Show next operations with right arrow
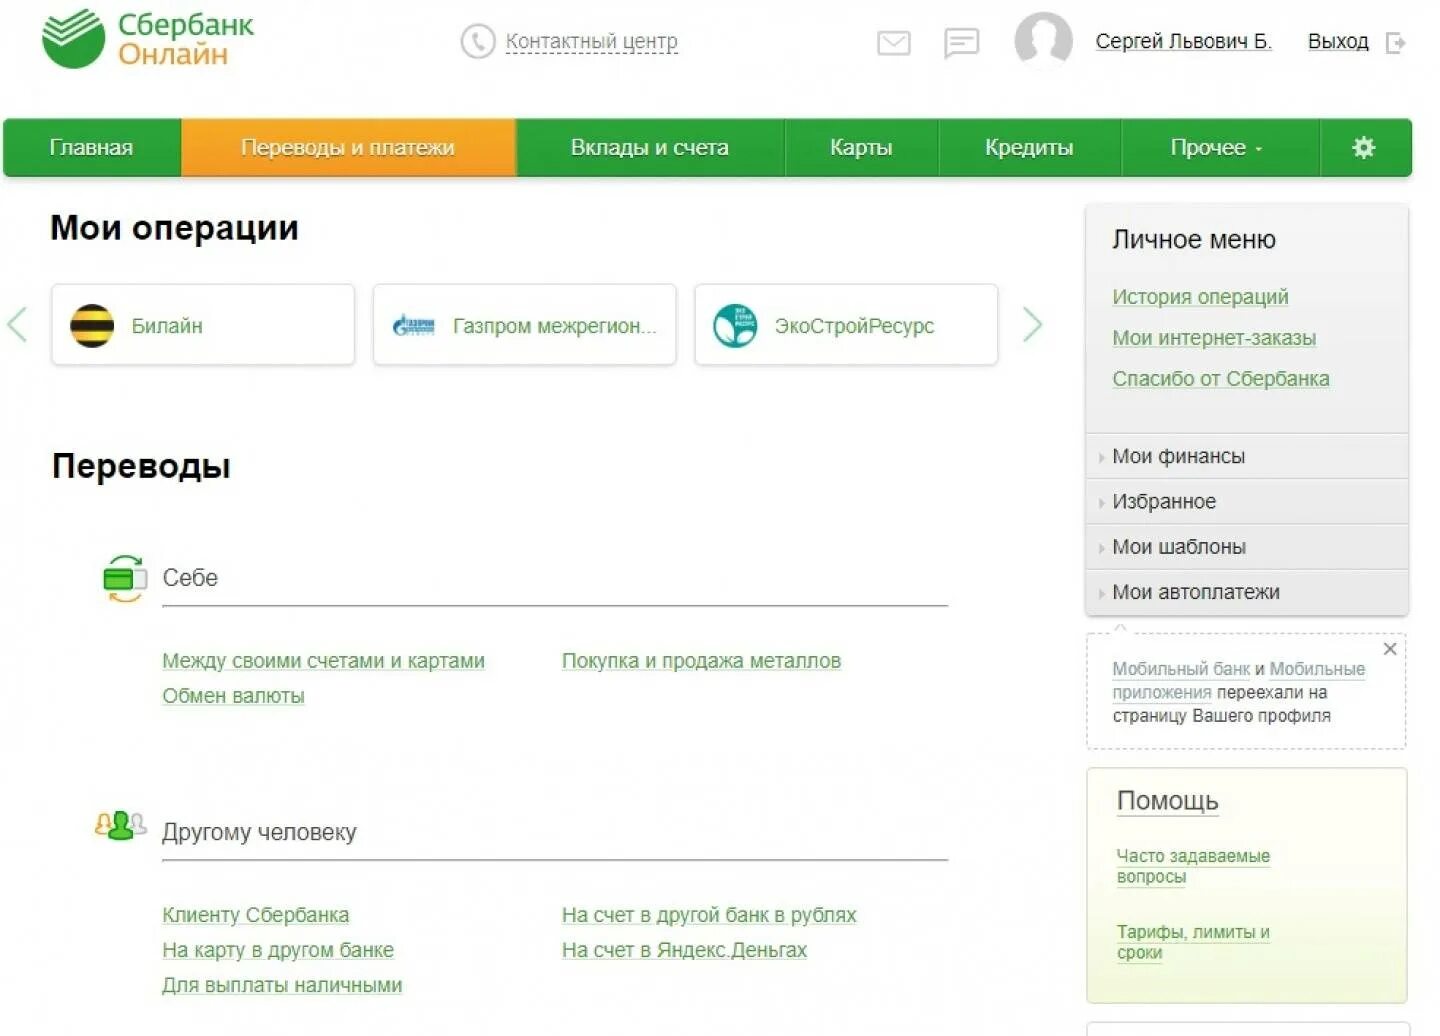This screenshot has width=1440, height=1036. coord(1033,324)
